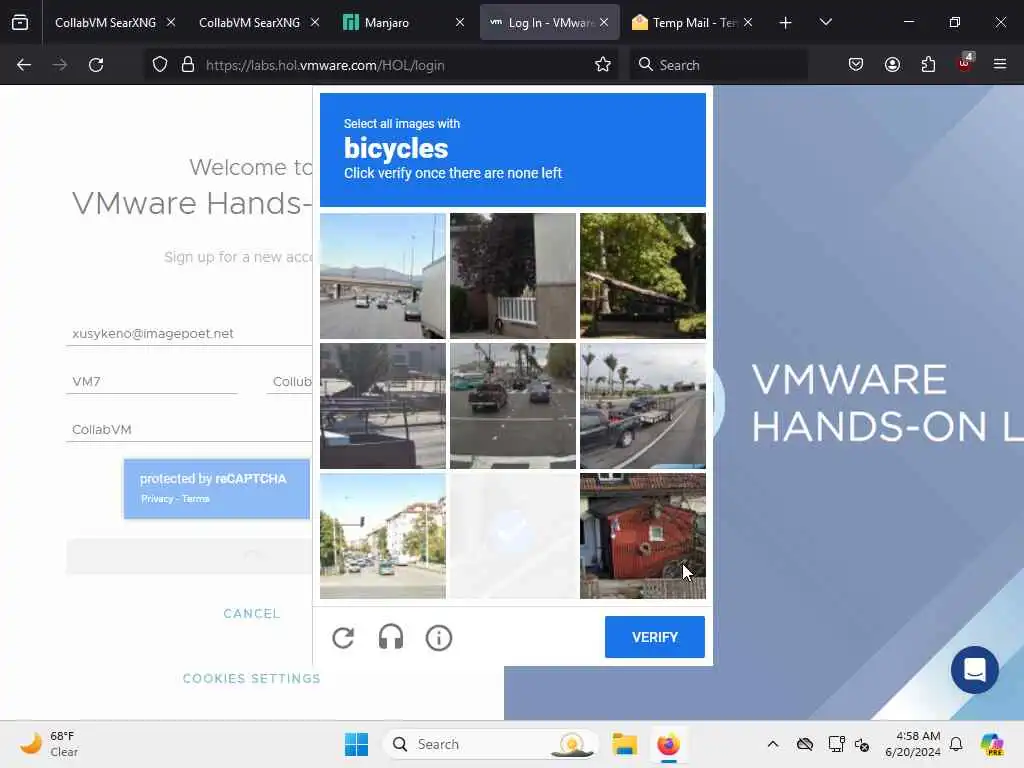Click the weather widget showing 68°F
1024x768 pixels.
(x=49, y=744)
